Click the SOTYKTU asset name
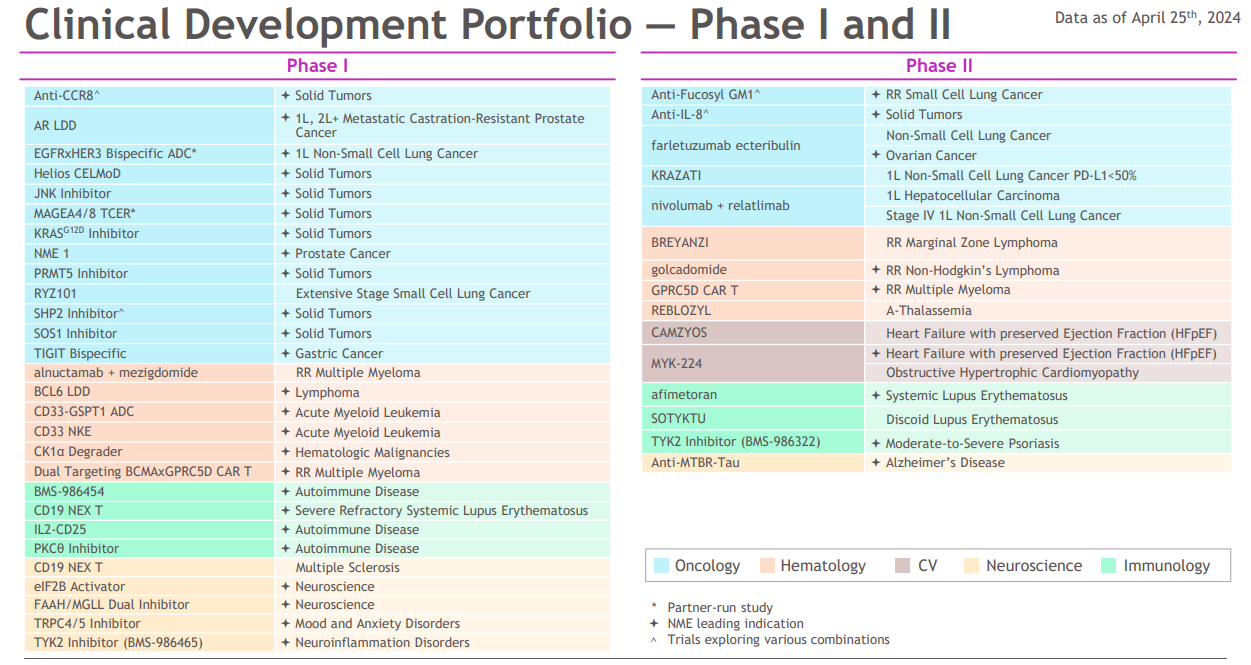The width and height of the screenshot is (1251, 665). tap(680, 420)
